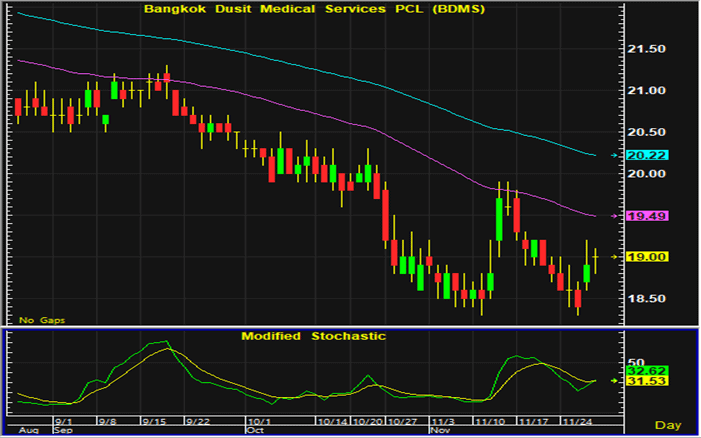Click the No Gaps label
The image size is (701, 438).
click(x=38, y=319)
